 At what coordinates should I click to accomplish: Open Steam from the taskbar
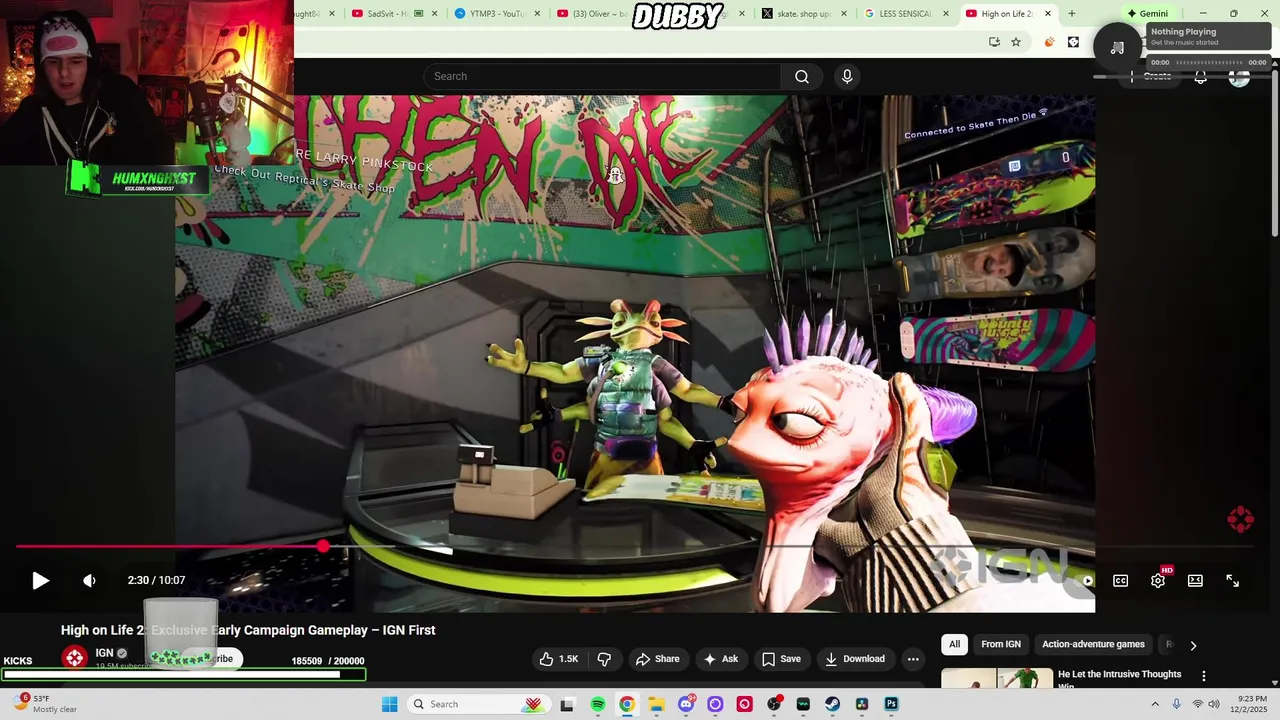(832, 704)
